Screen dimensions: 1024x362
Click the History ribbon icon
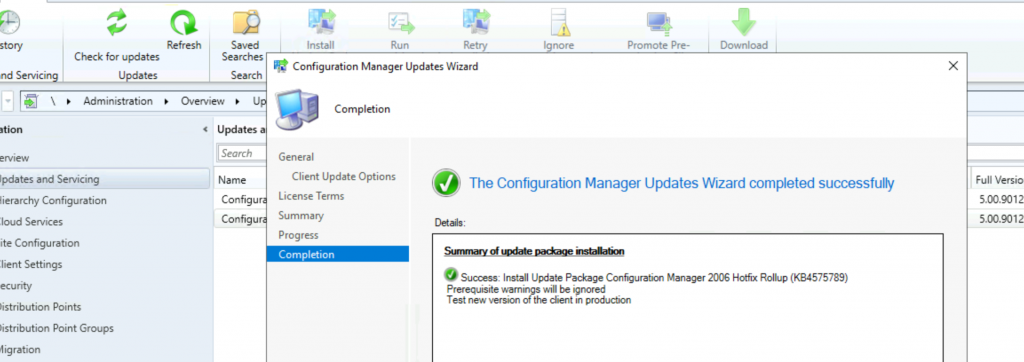pos(9,23)
